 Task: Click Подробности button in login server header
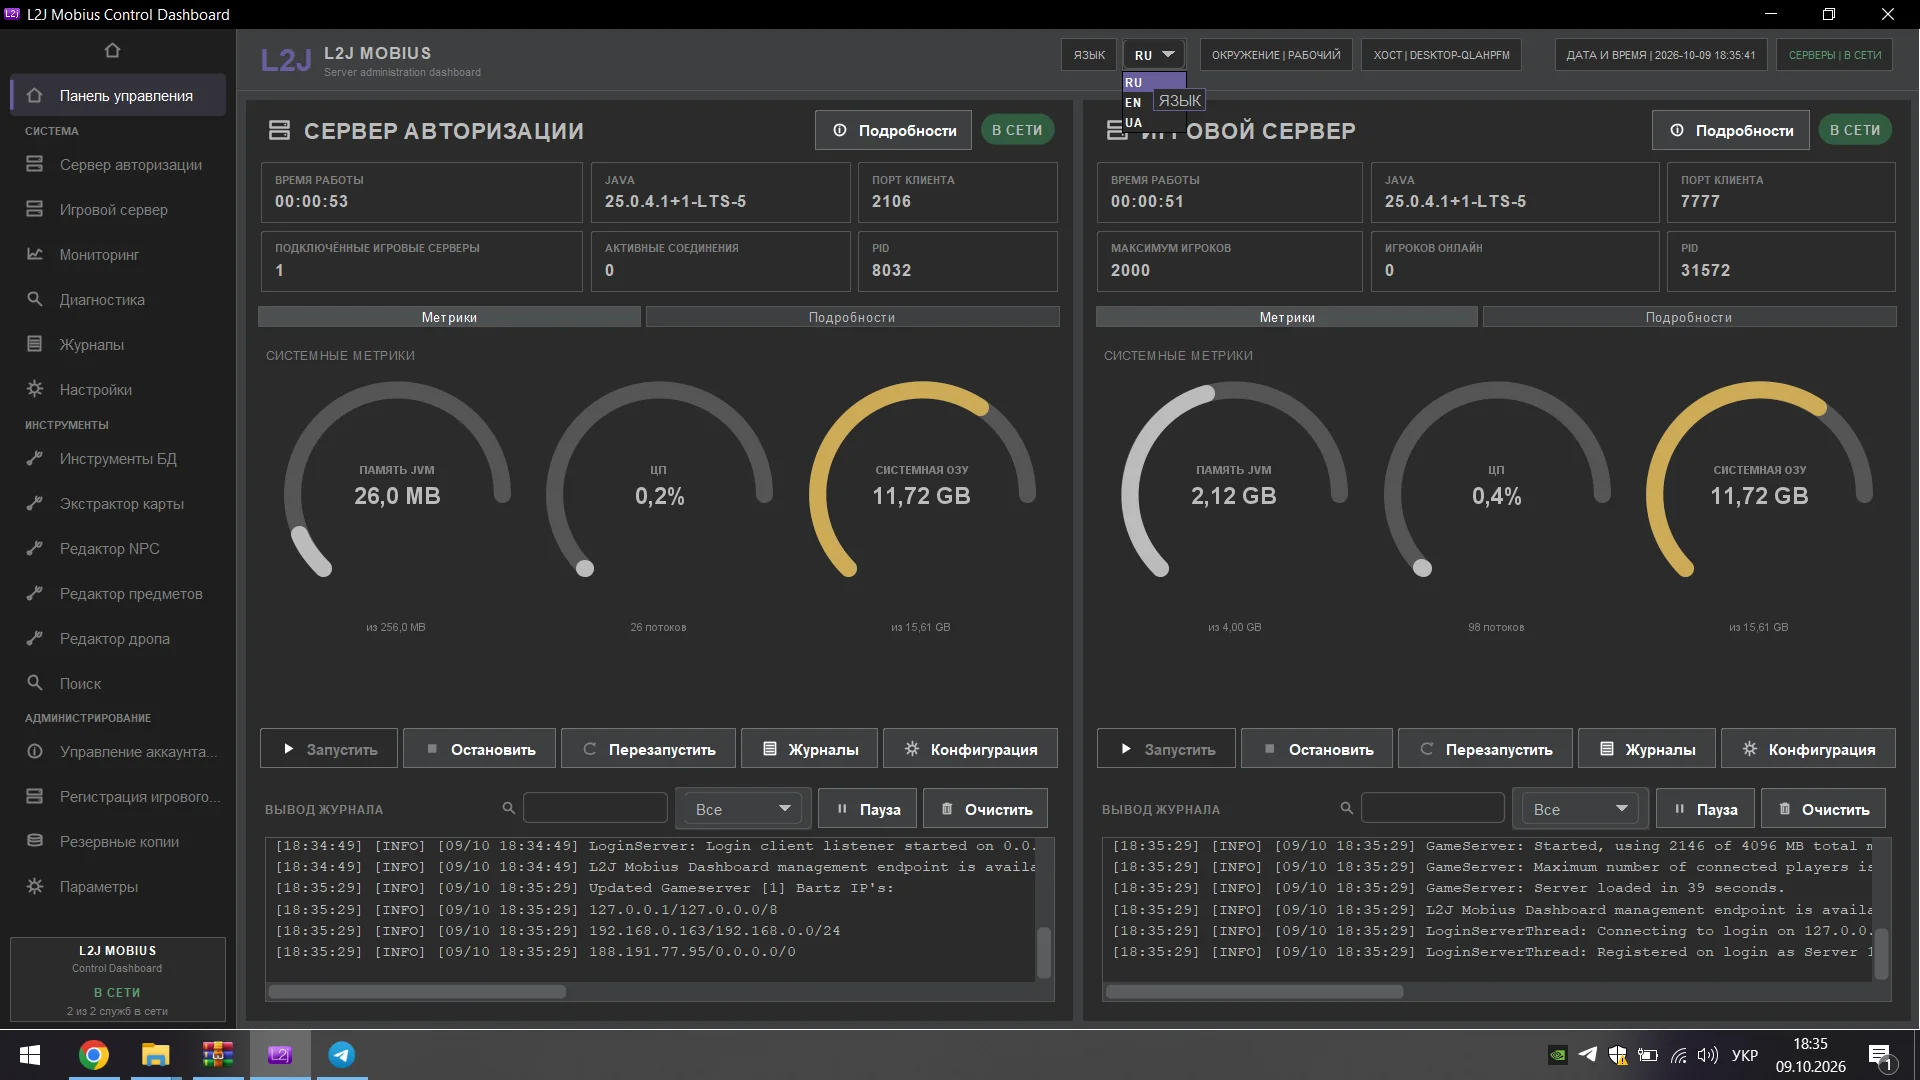pos(893,130)
